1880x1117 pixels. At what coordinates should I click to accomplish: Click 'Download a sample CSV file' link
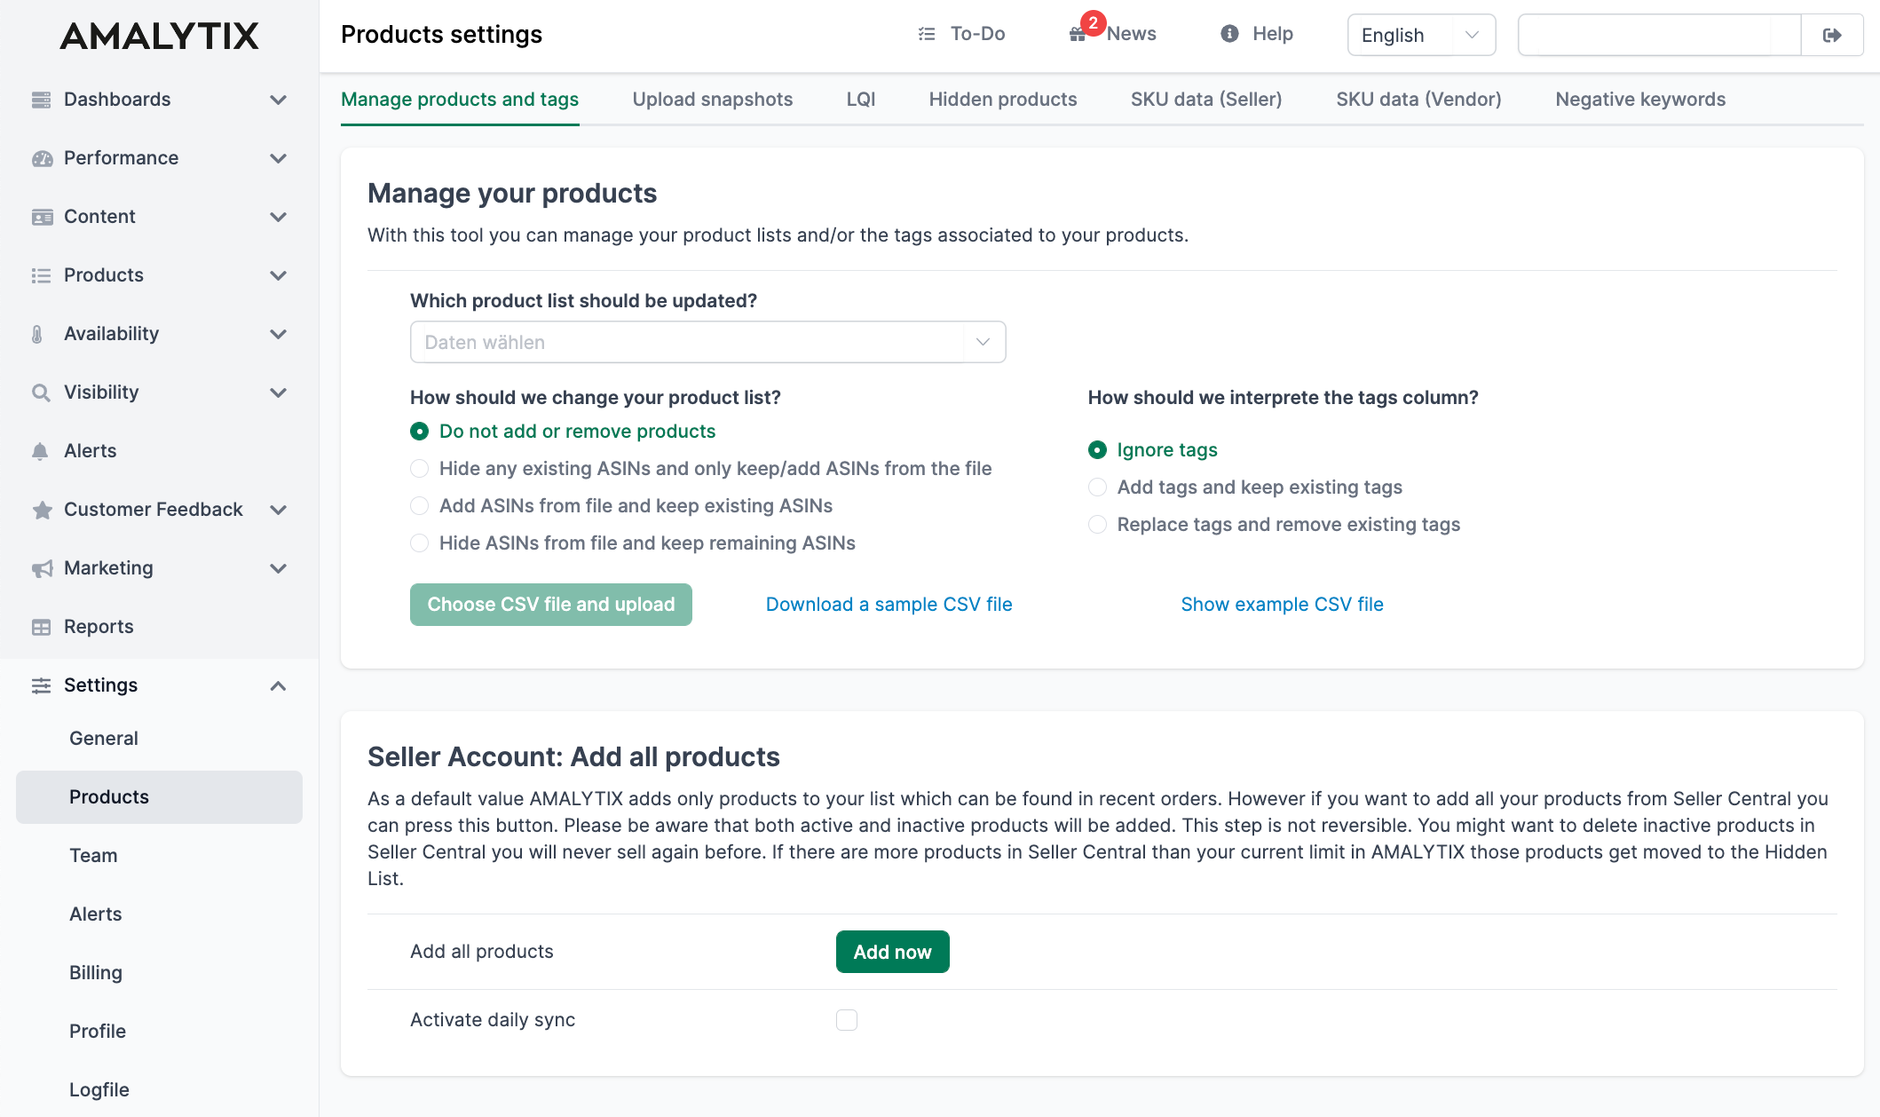point(889,604)
